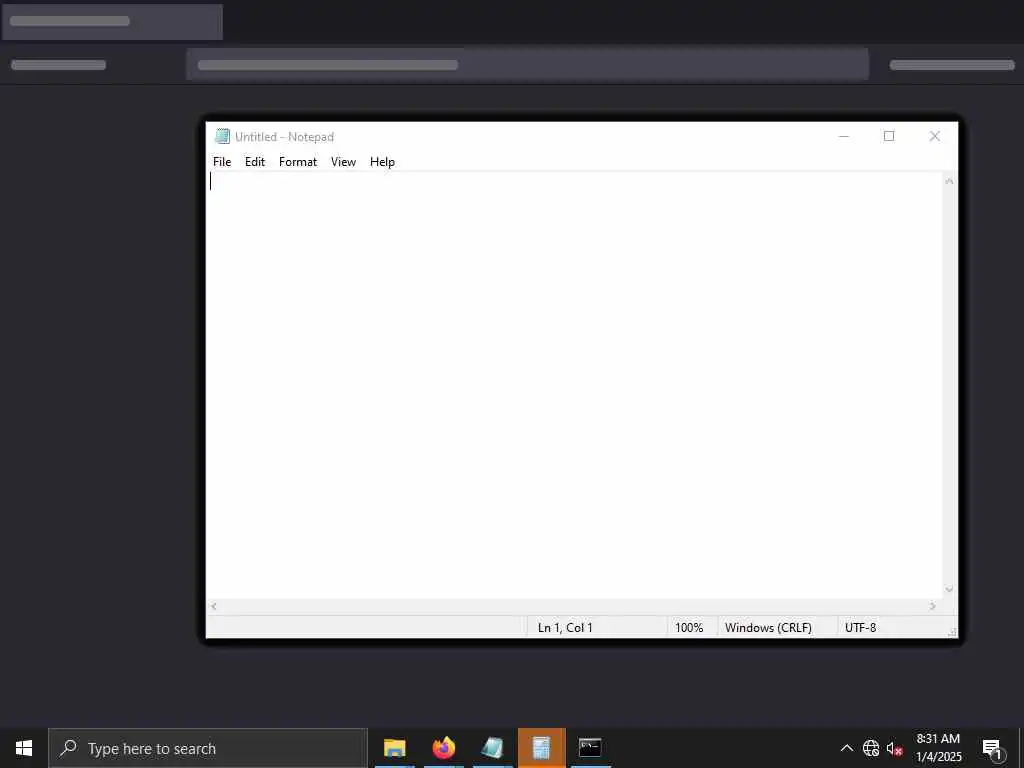This screenshot has height=768, width=1024.
Task: Click inside the Notepad text area
Action: (x=574, y=385)
